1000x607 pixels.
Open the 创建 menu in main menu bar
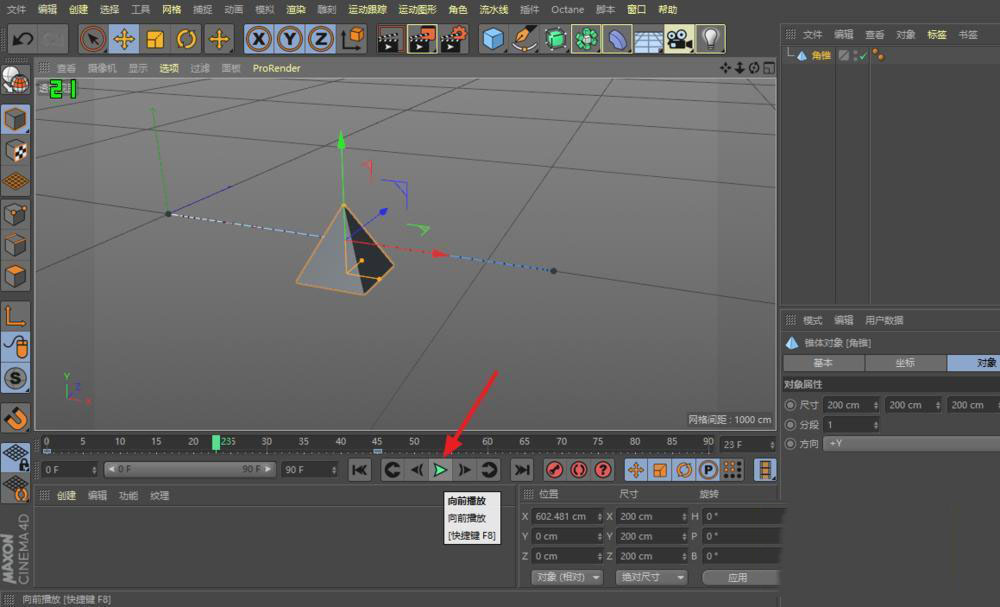pyautogui.click(x=78, y=10)
